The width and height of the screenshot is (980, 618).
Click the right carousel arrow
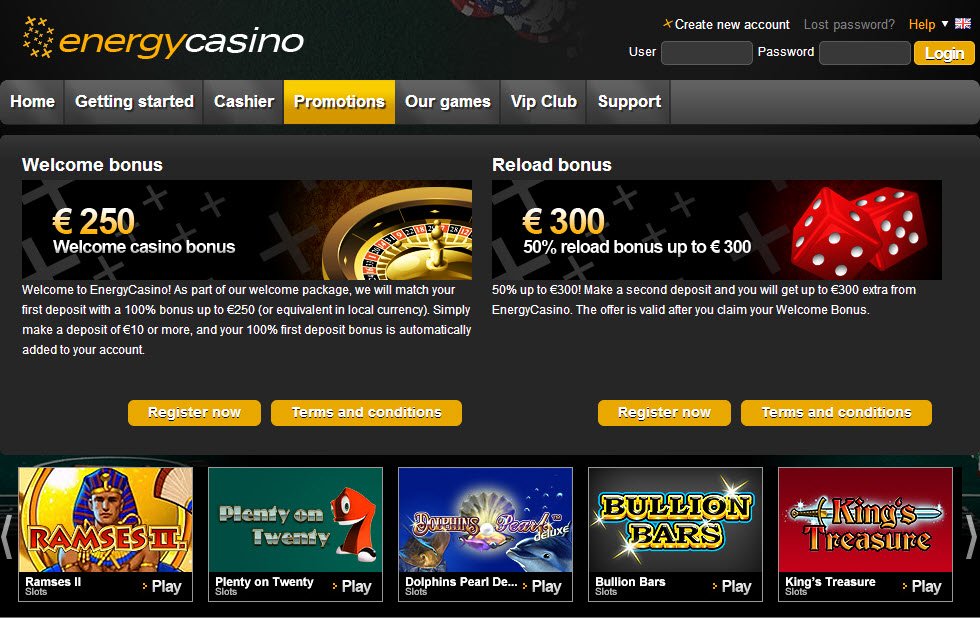click(972, 535)
